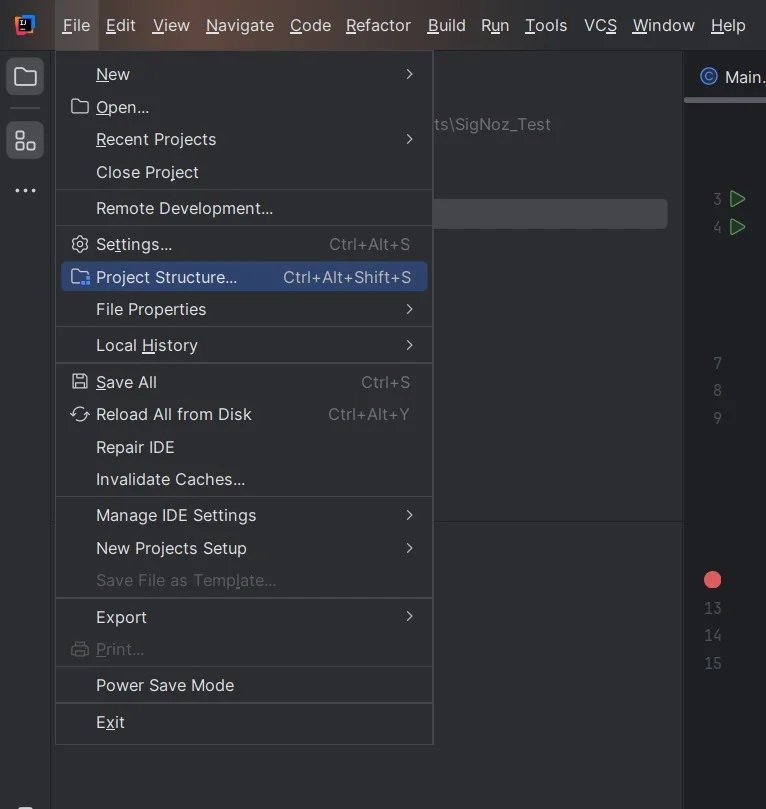Open Project Structure from File menu
This screenshot has width=766, height=809.
[x=244, y=277]
